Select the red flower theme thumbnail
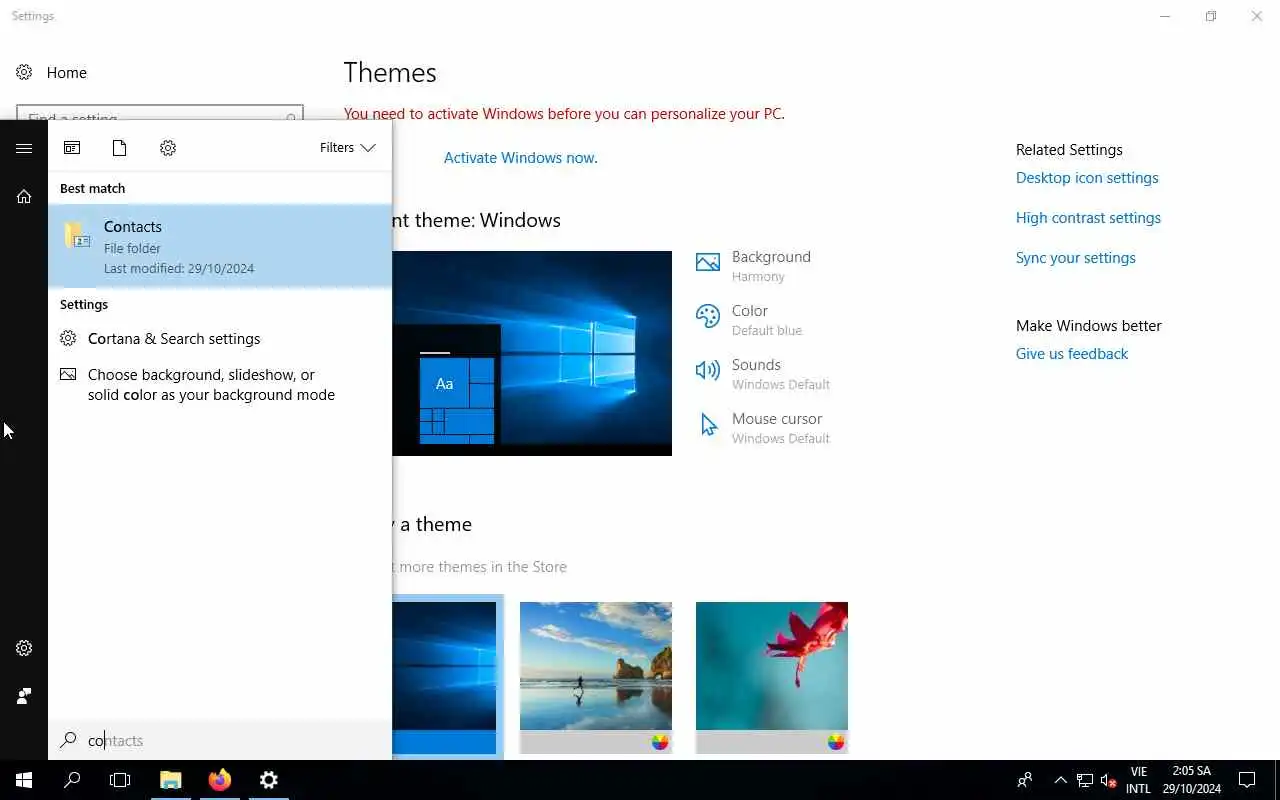The image size is (1280, 800). (x=772, y=677)
